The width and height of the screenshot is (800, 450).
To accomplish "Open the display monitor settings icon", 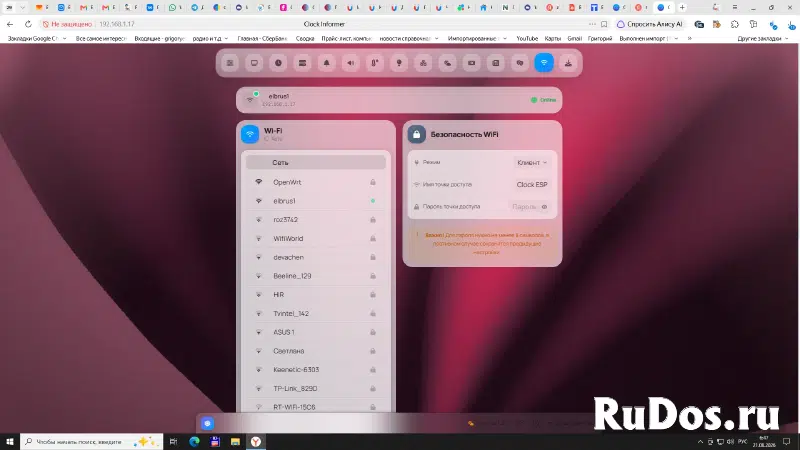I will point(254,63).
